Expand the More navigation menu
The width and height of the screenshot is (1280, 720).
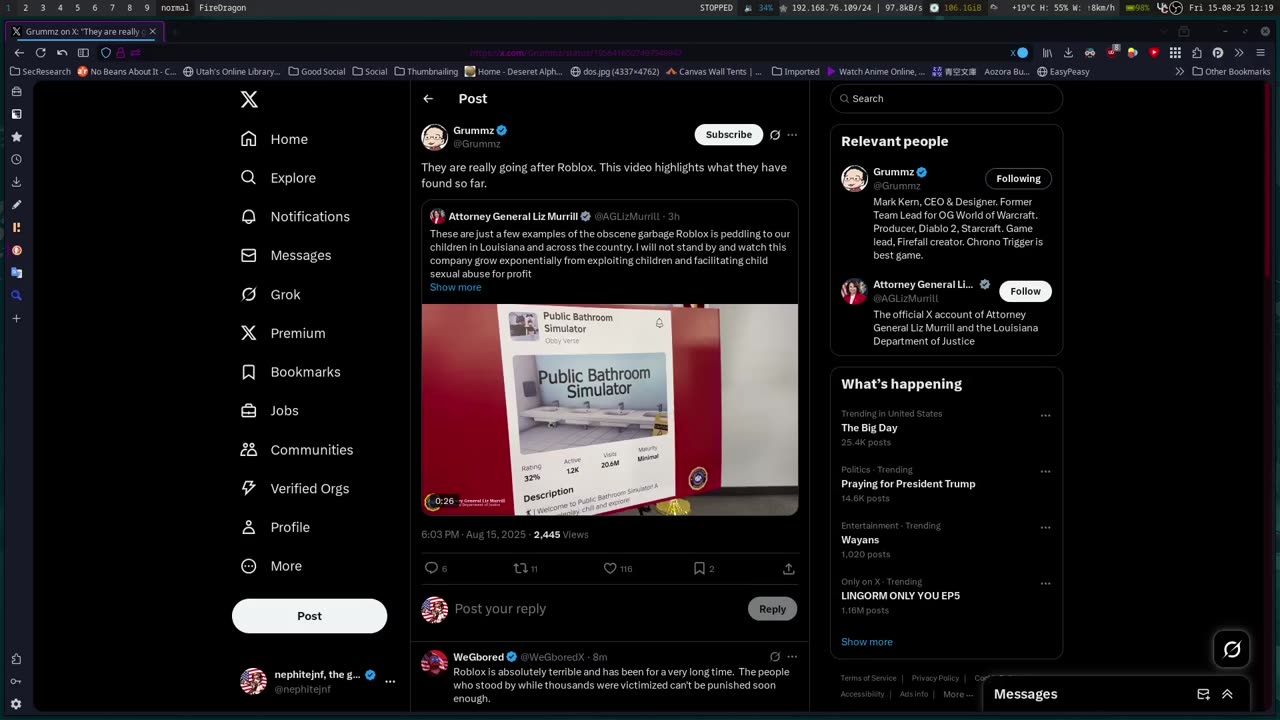pos(272,566)
